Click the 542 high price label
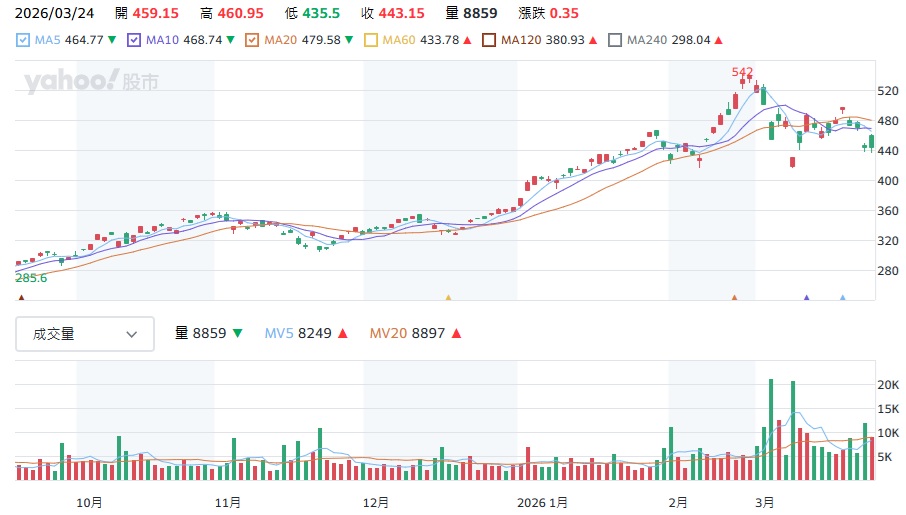Viewport: 906px width, 515px height. coord(742,72)
